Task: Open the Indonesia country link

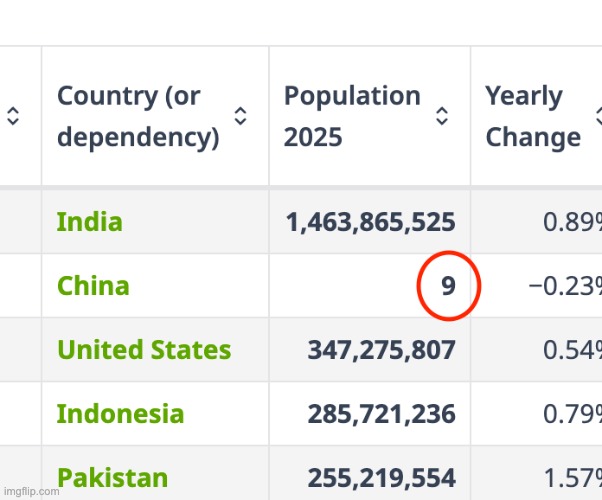Action: 120,414
